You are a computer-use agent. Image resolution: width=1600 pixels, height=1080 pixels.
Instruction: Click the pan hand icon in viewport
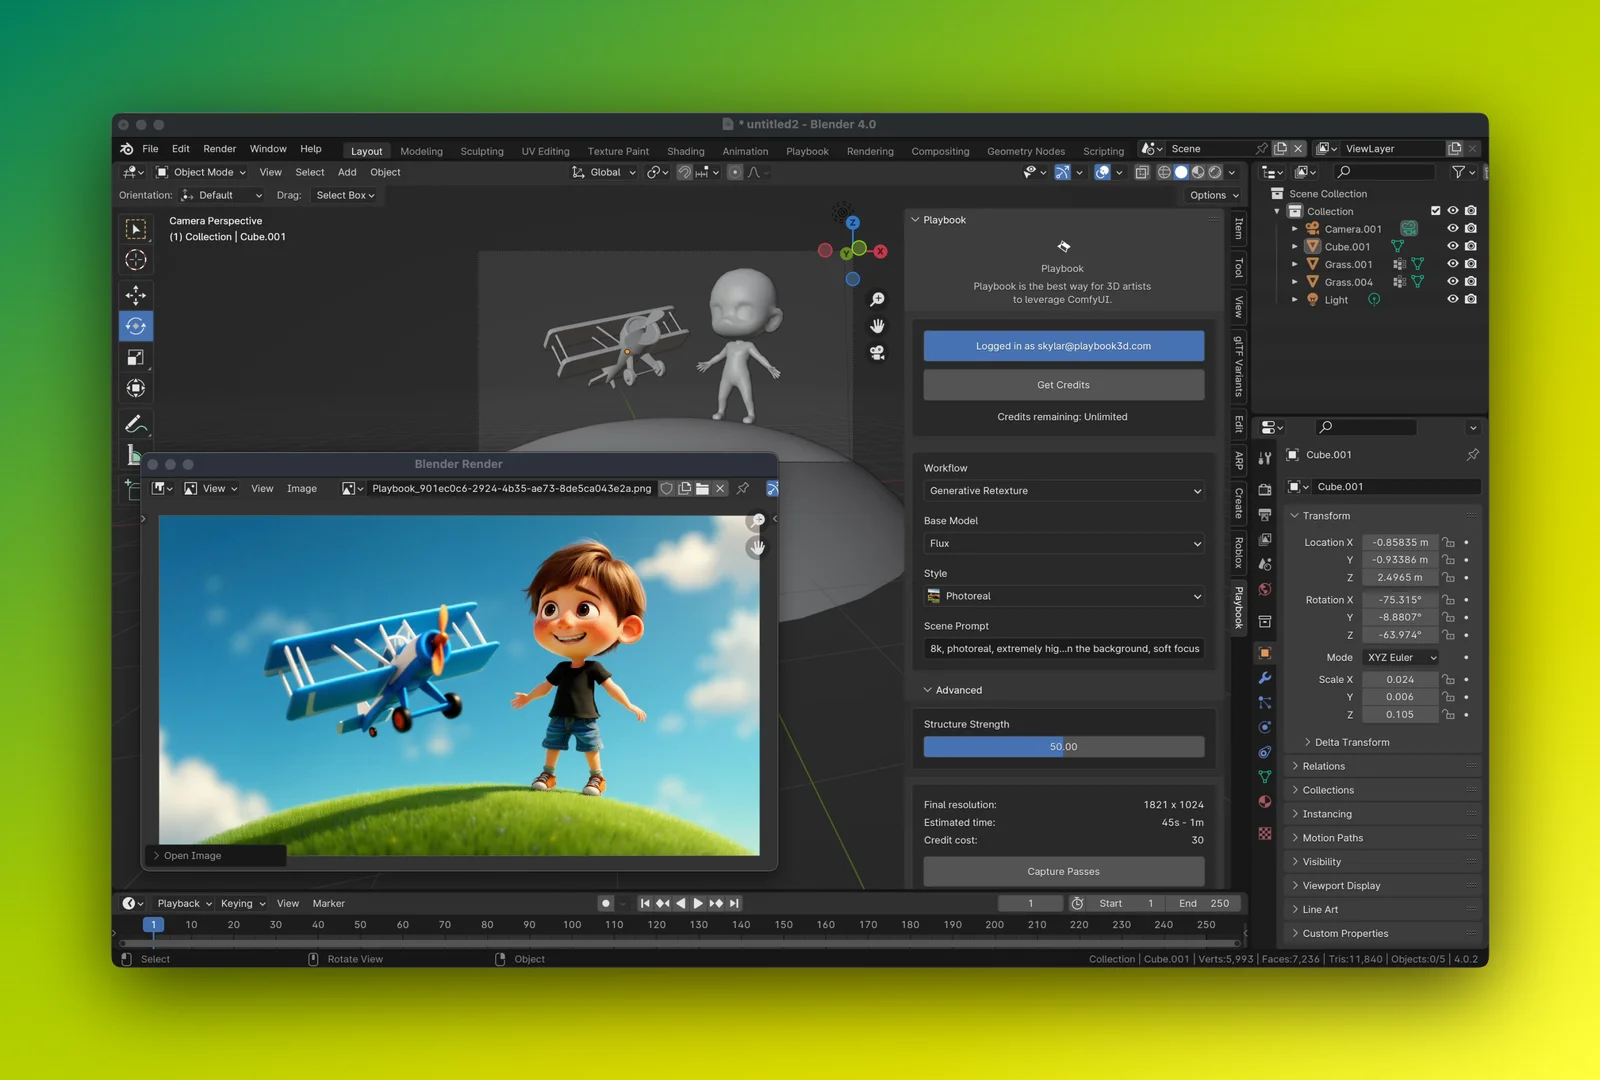click(877, 326)
